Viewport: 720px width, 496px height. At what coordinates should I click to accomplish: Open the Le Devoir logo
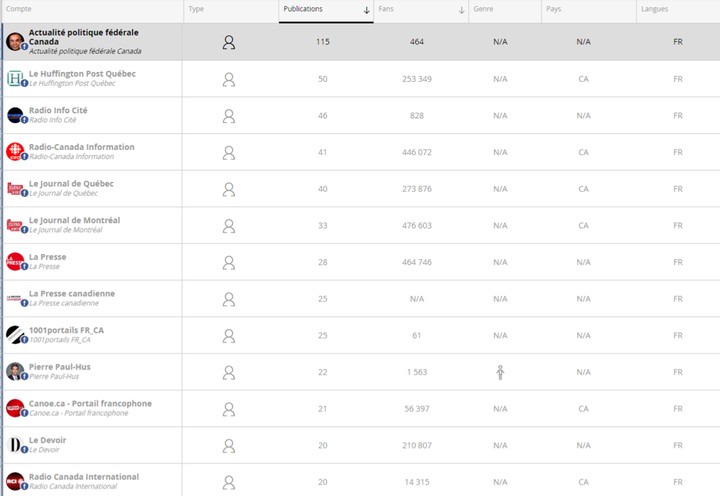point(15,445)
